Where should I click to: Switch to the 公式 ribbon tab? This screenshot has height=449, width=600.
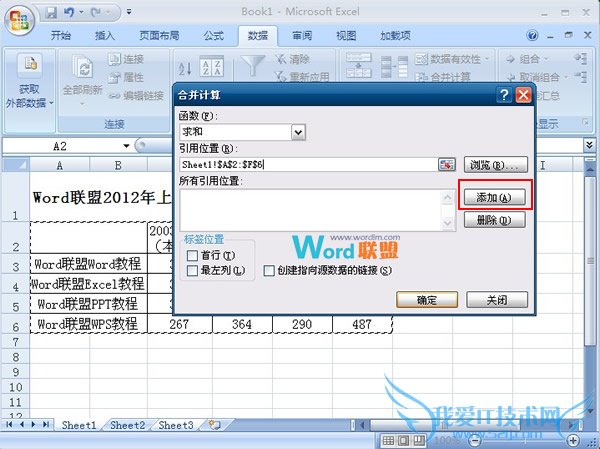point(213,36)
